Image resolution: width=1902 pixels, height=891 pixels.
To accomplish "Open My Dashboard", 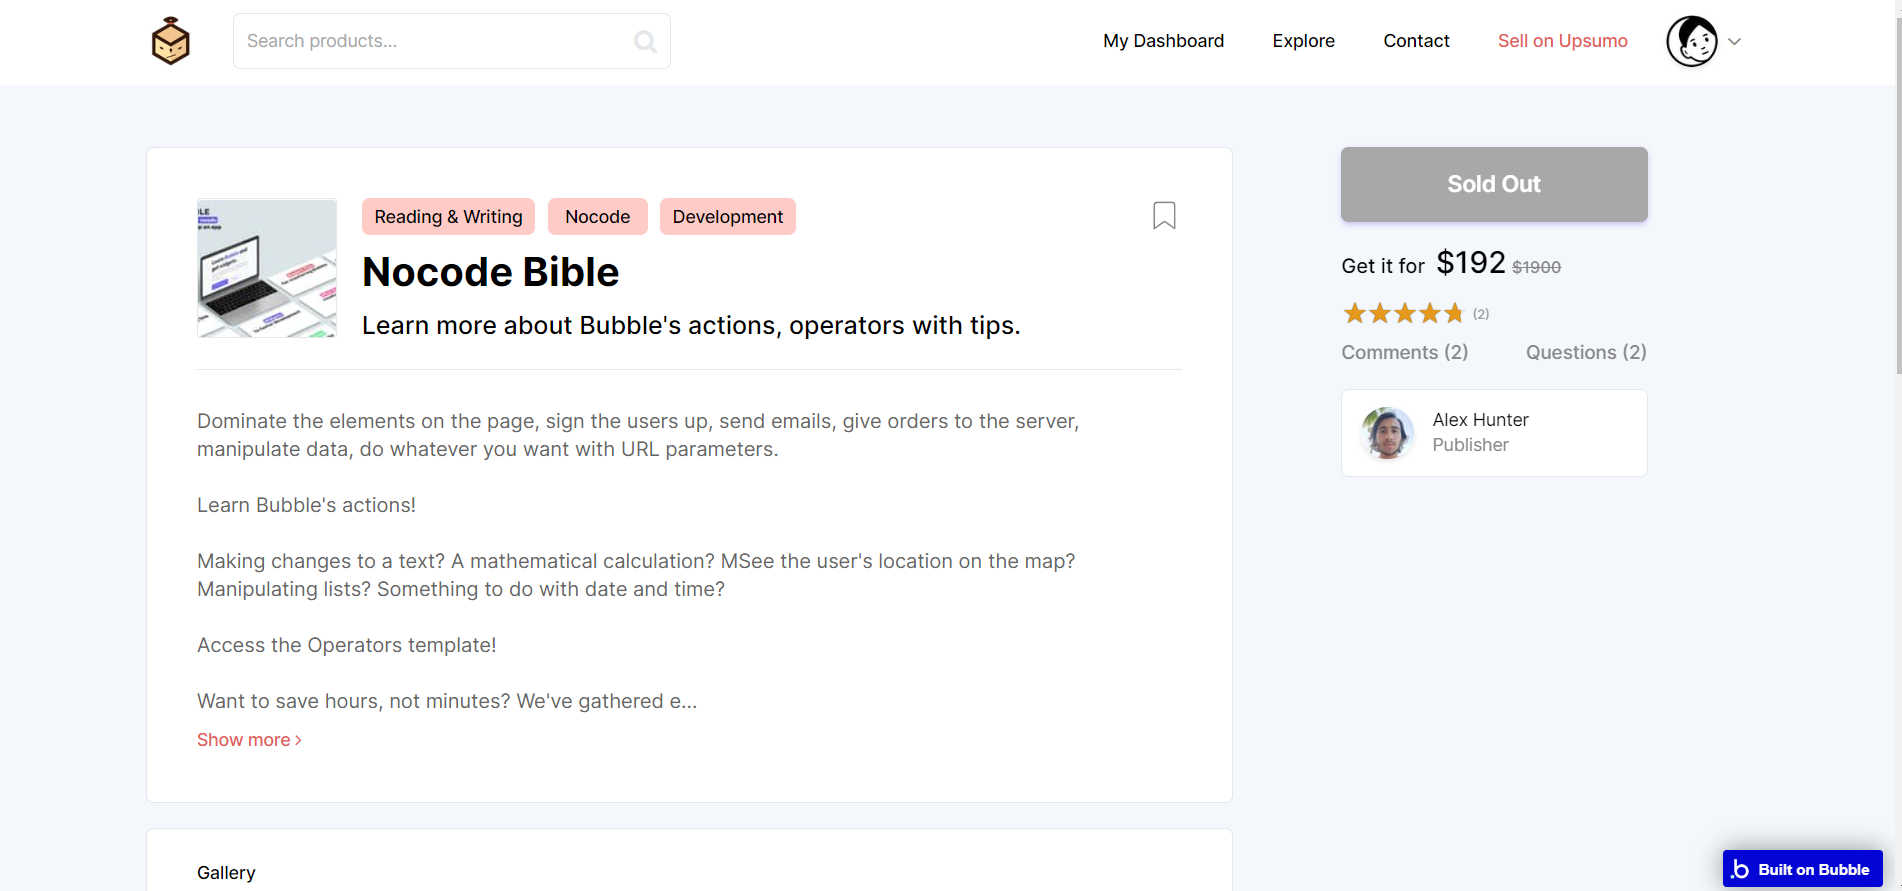I will pos(1163,41).
